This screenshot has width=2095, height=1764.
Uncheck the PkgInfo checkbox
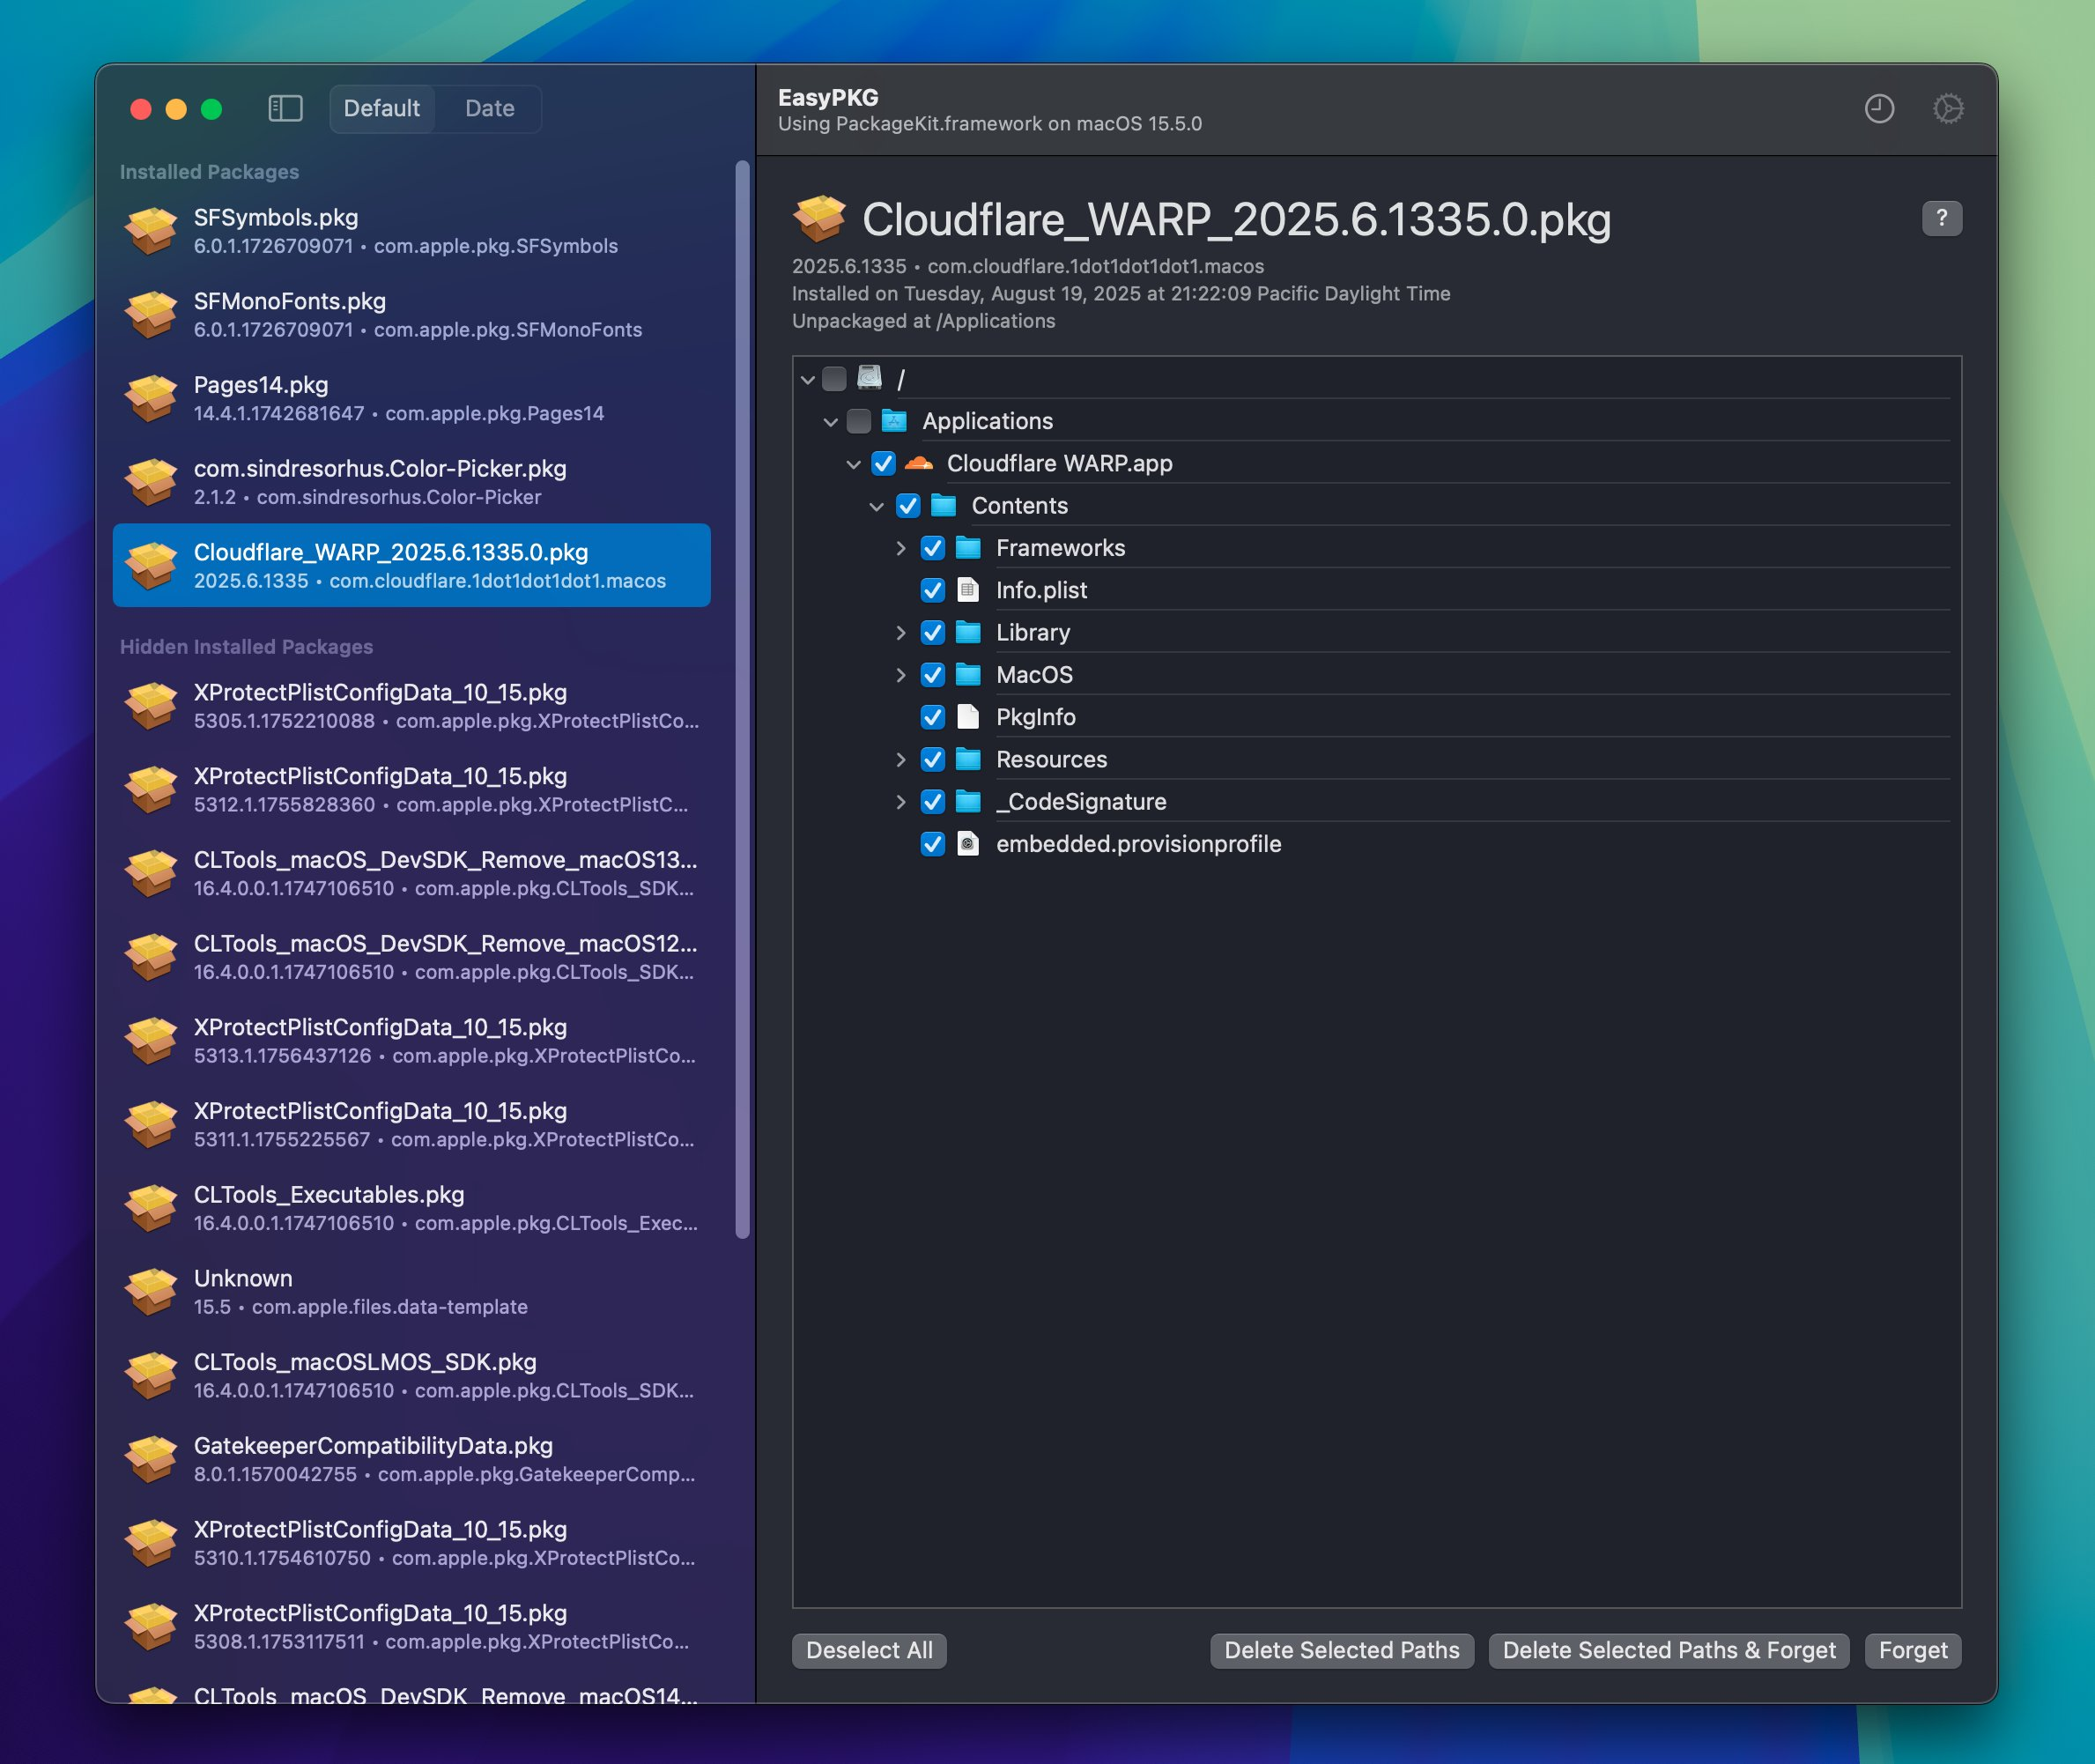coord(932,717)
